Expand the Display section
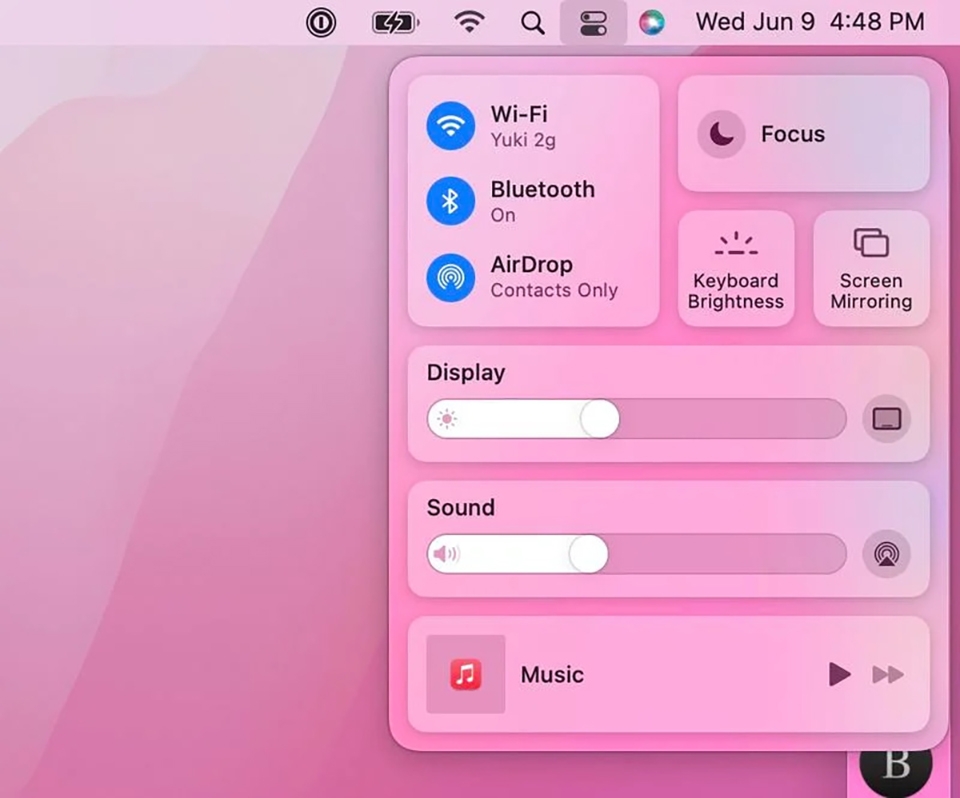Viewport: 960px width, 798px height. [x=465, y=372]
